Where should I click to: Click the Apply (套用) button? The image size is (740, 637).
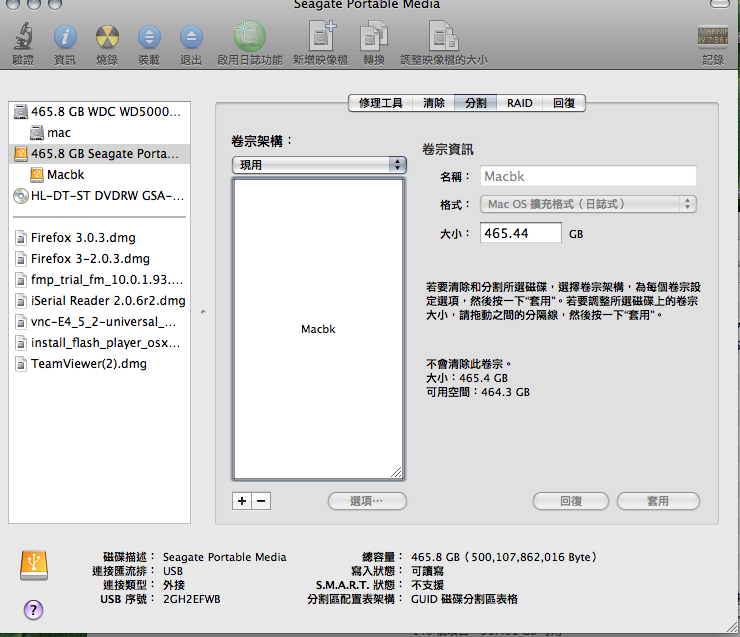[658, 501]
